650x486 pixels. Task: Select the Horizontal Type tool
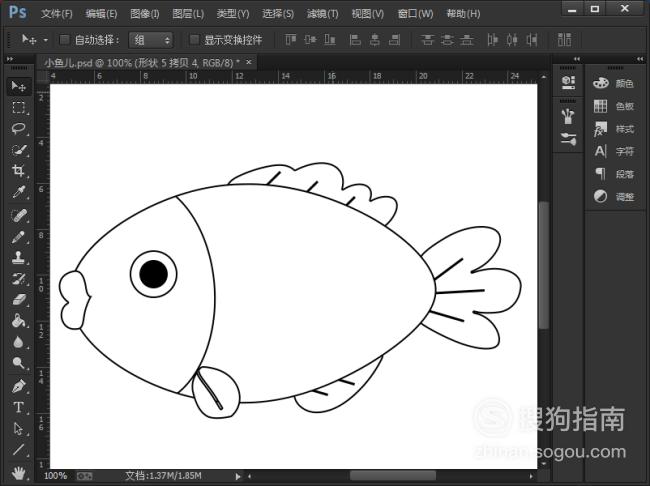coord(19,407)
